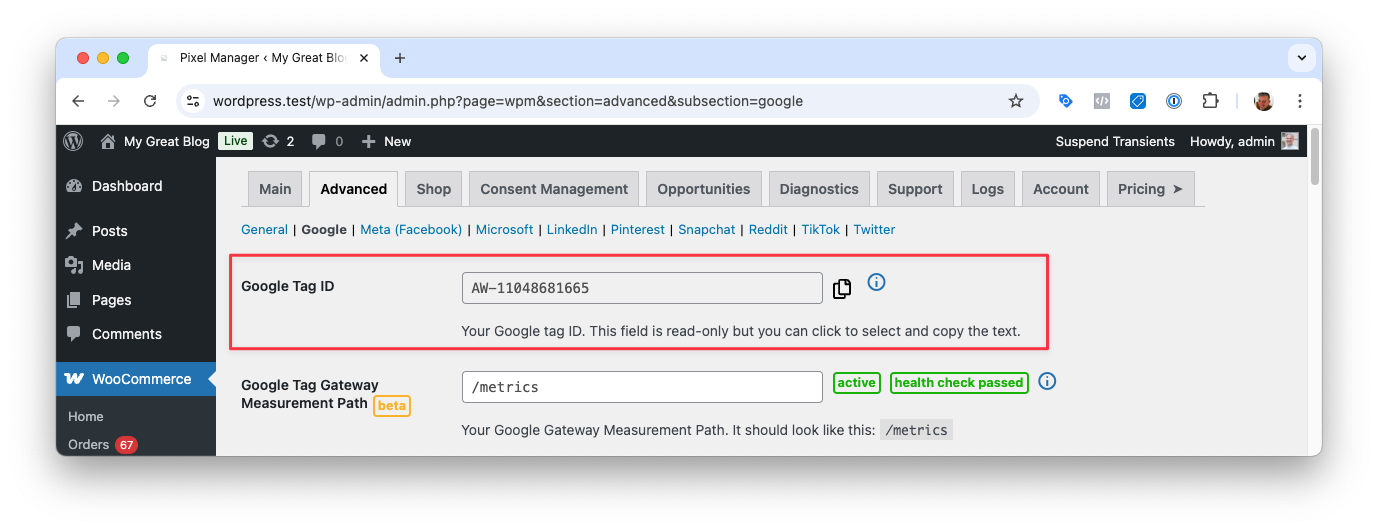Switch to the Opportunities tab

[704, 189]
